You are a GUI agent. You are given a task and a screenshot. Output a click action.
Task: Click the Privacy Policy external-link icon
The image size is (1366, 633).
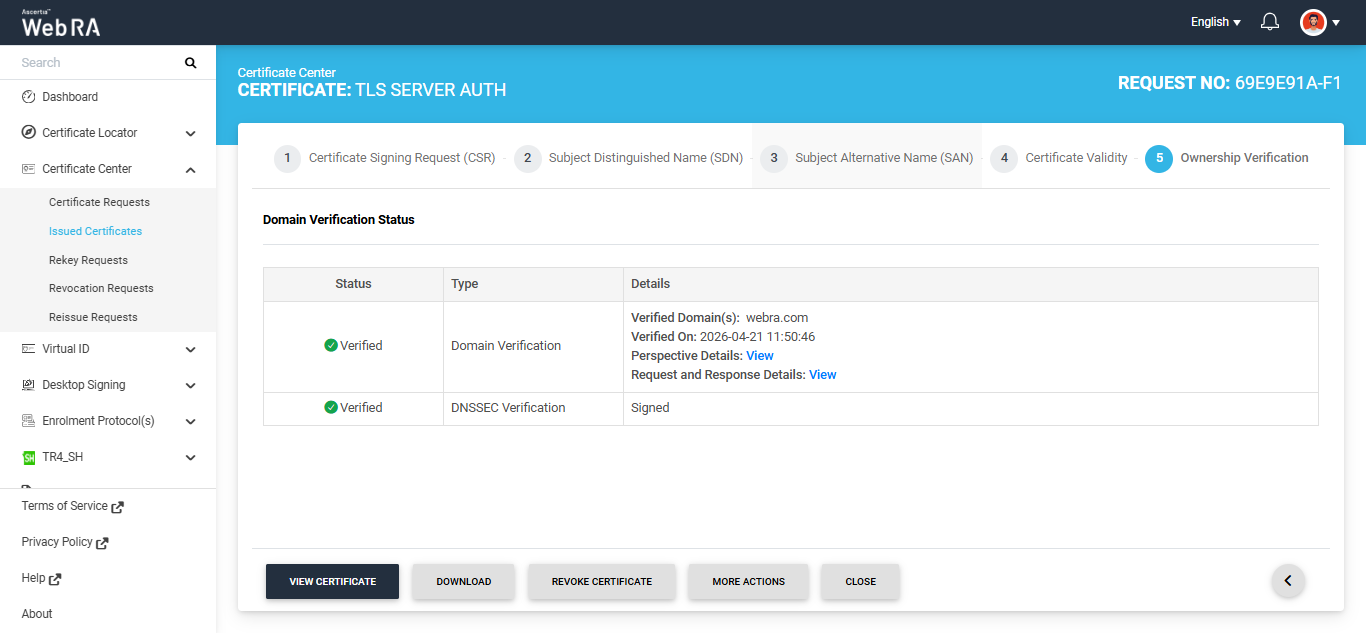(102, 543)
